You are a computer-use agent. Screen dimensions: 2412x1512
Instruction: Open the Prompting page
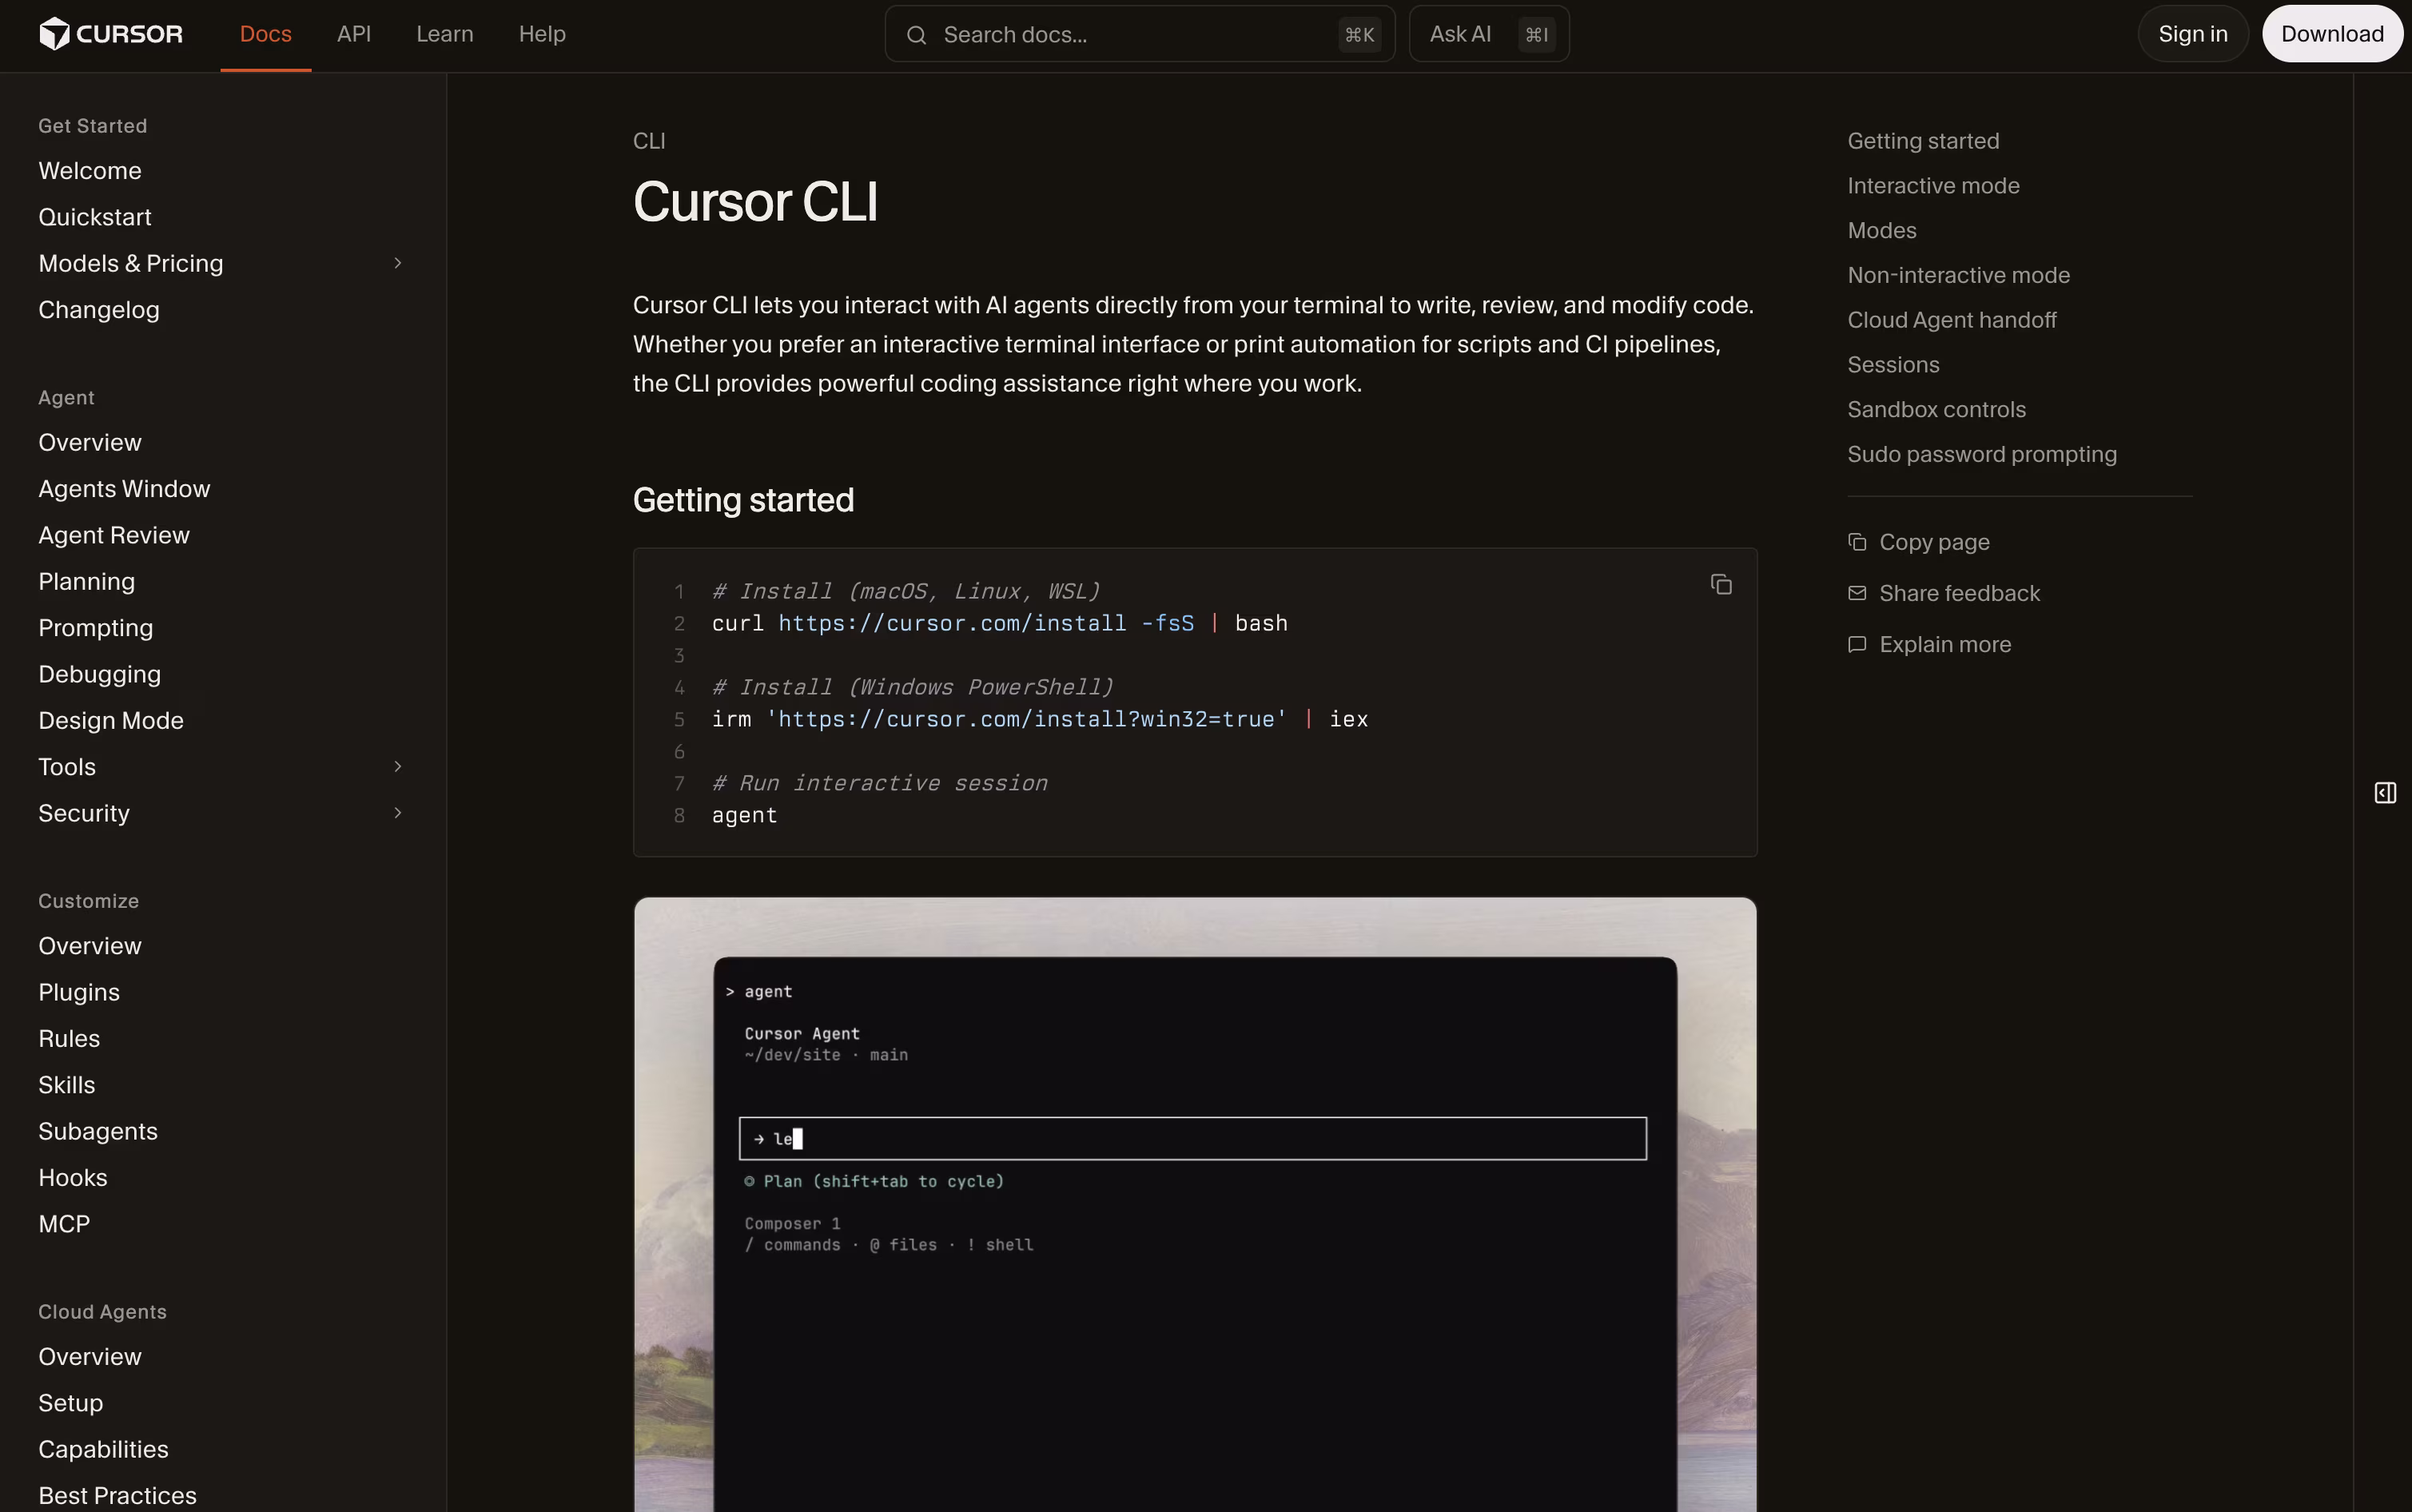click(x=96, y=628)
